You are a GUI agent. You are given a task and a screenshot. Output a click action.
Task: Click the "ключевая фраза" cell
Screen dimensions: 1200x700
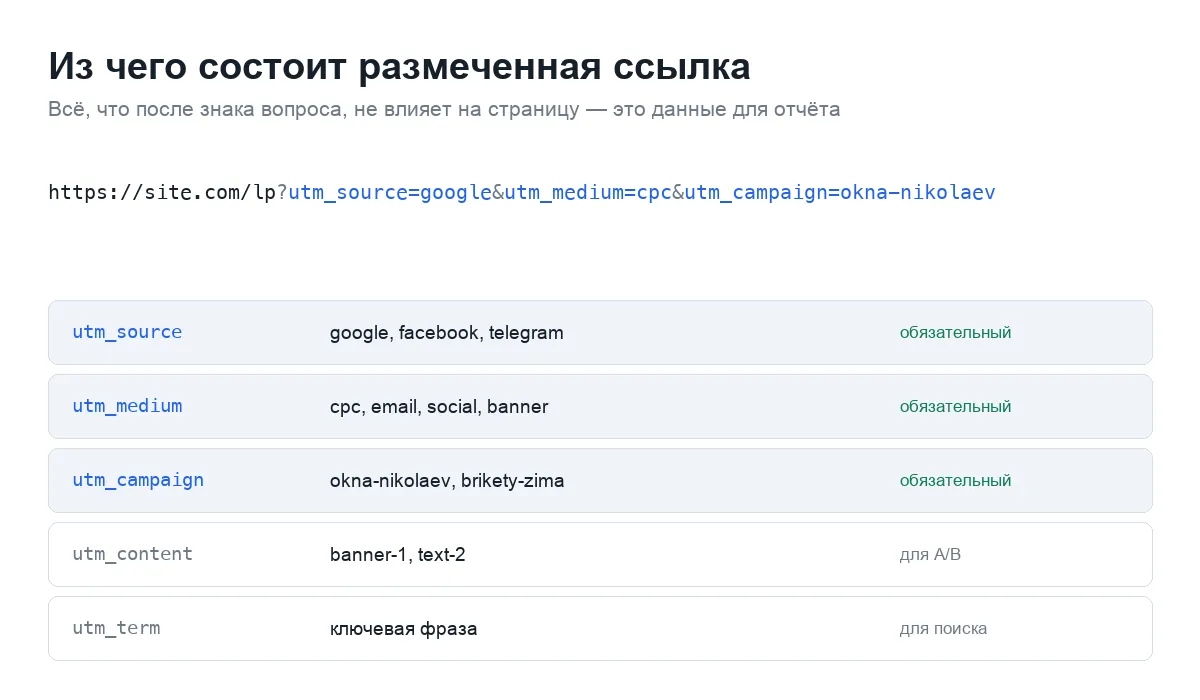[404, 629]
